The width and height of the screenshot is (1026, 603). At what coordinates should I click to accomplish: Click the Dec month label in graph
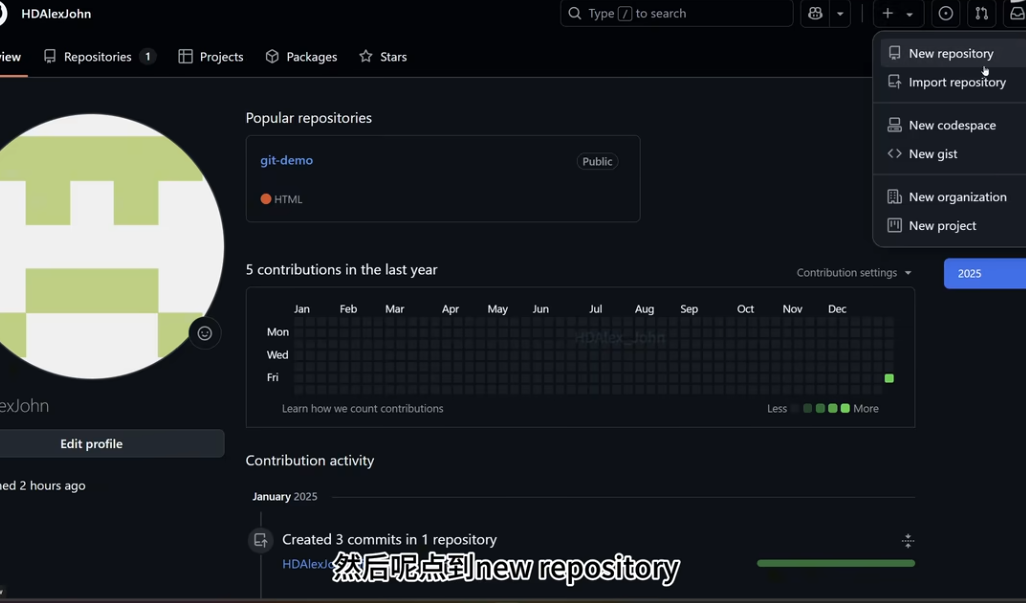click(x=837, y=309)
